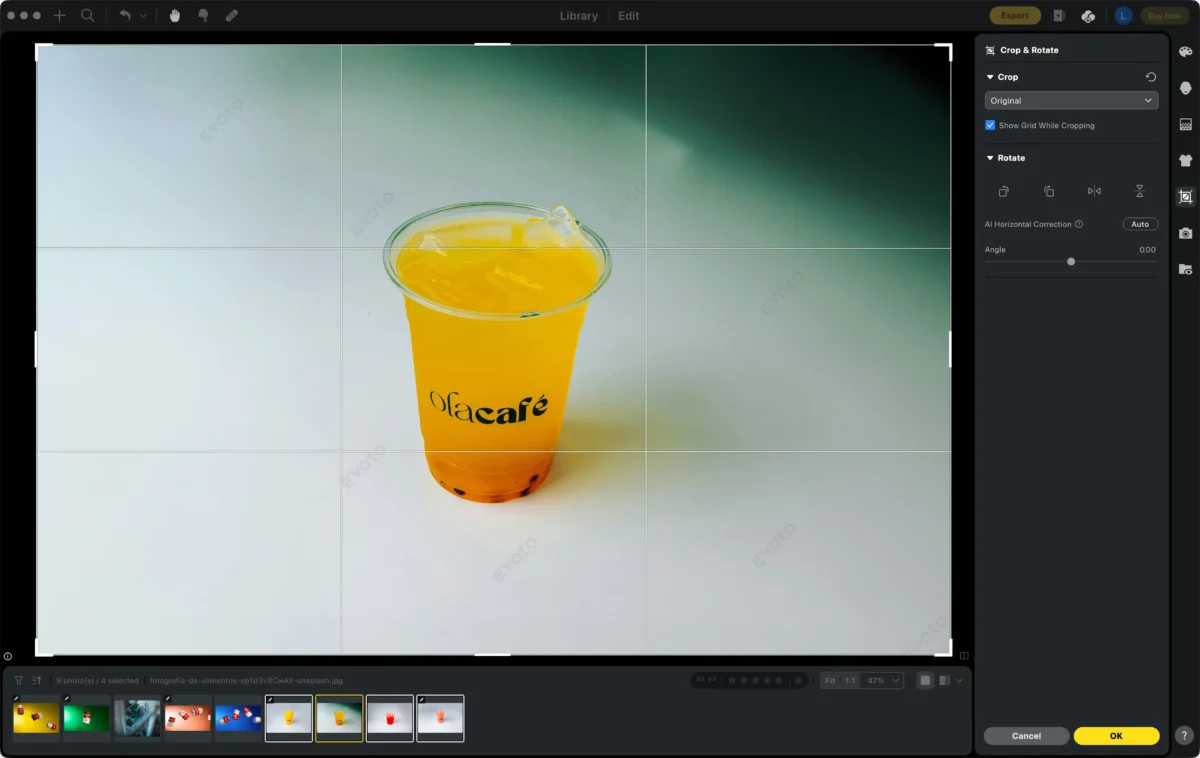Click the Cancel button
Viewport: 1200px width, 758px height.
click(x=1026, y=736)
